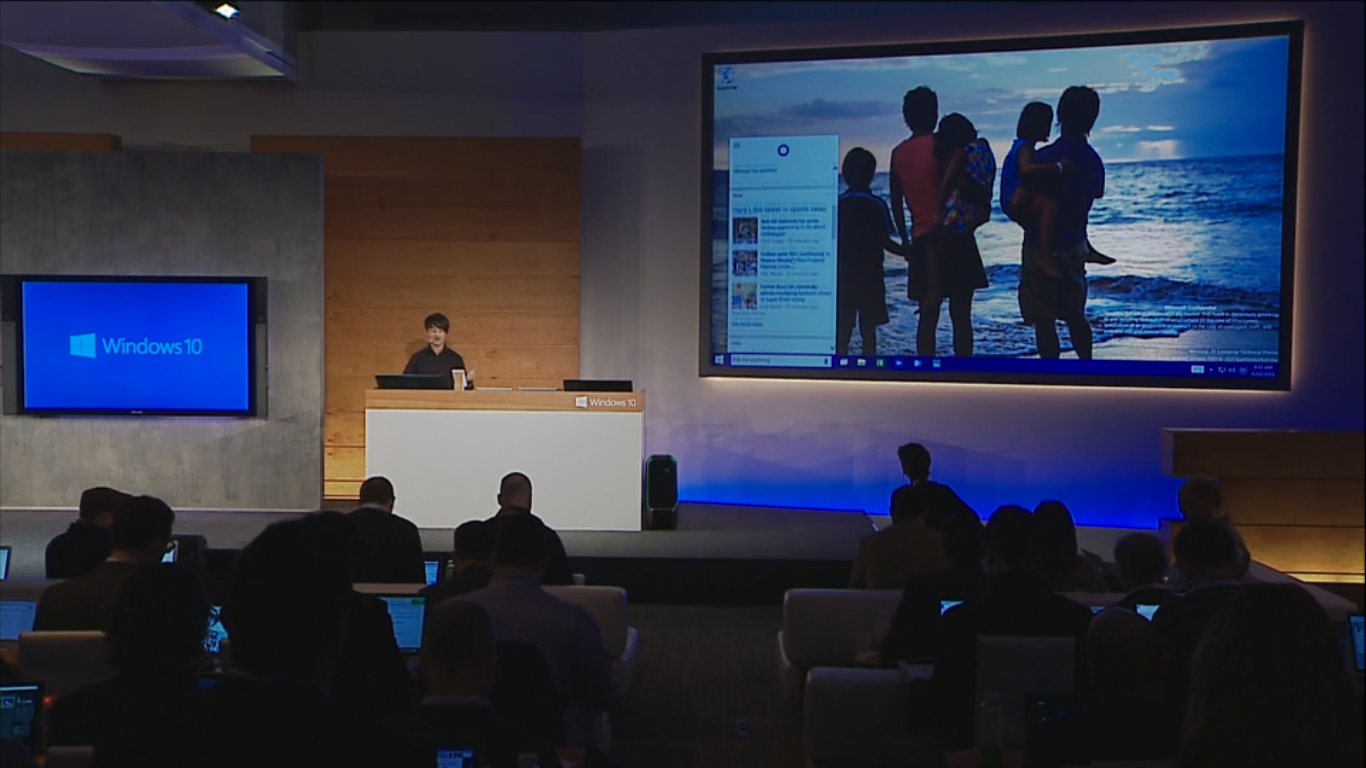Open the volume icon in system tray

1233,370
